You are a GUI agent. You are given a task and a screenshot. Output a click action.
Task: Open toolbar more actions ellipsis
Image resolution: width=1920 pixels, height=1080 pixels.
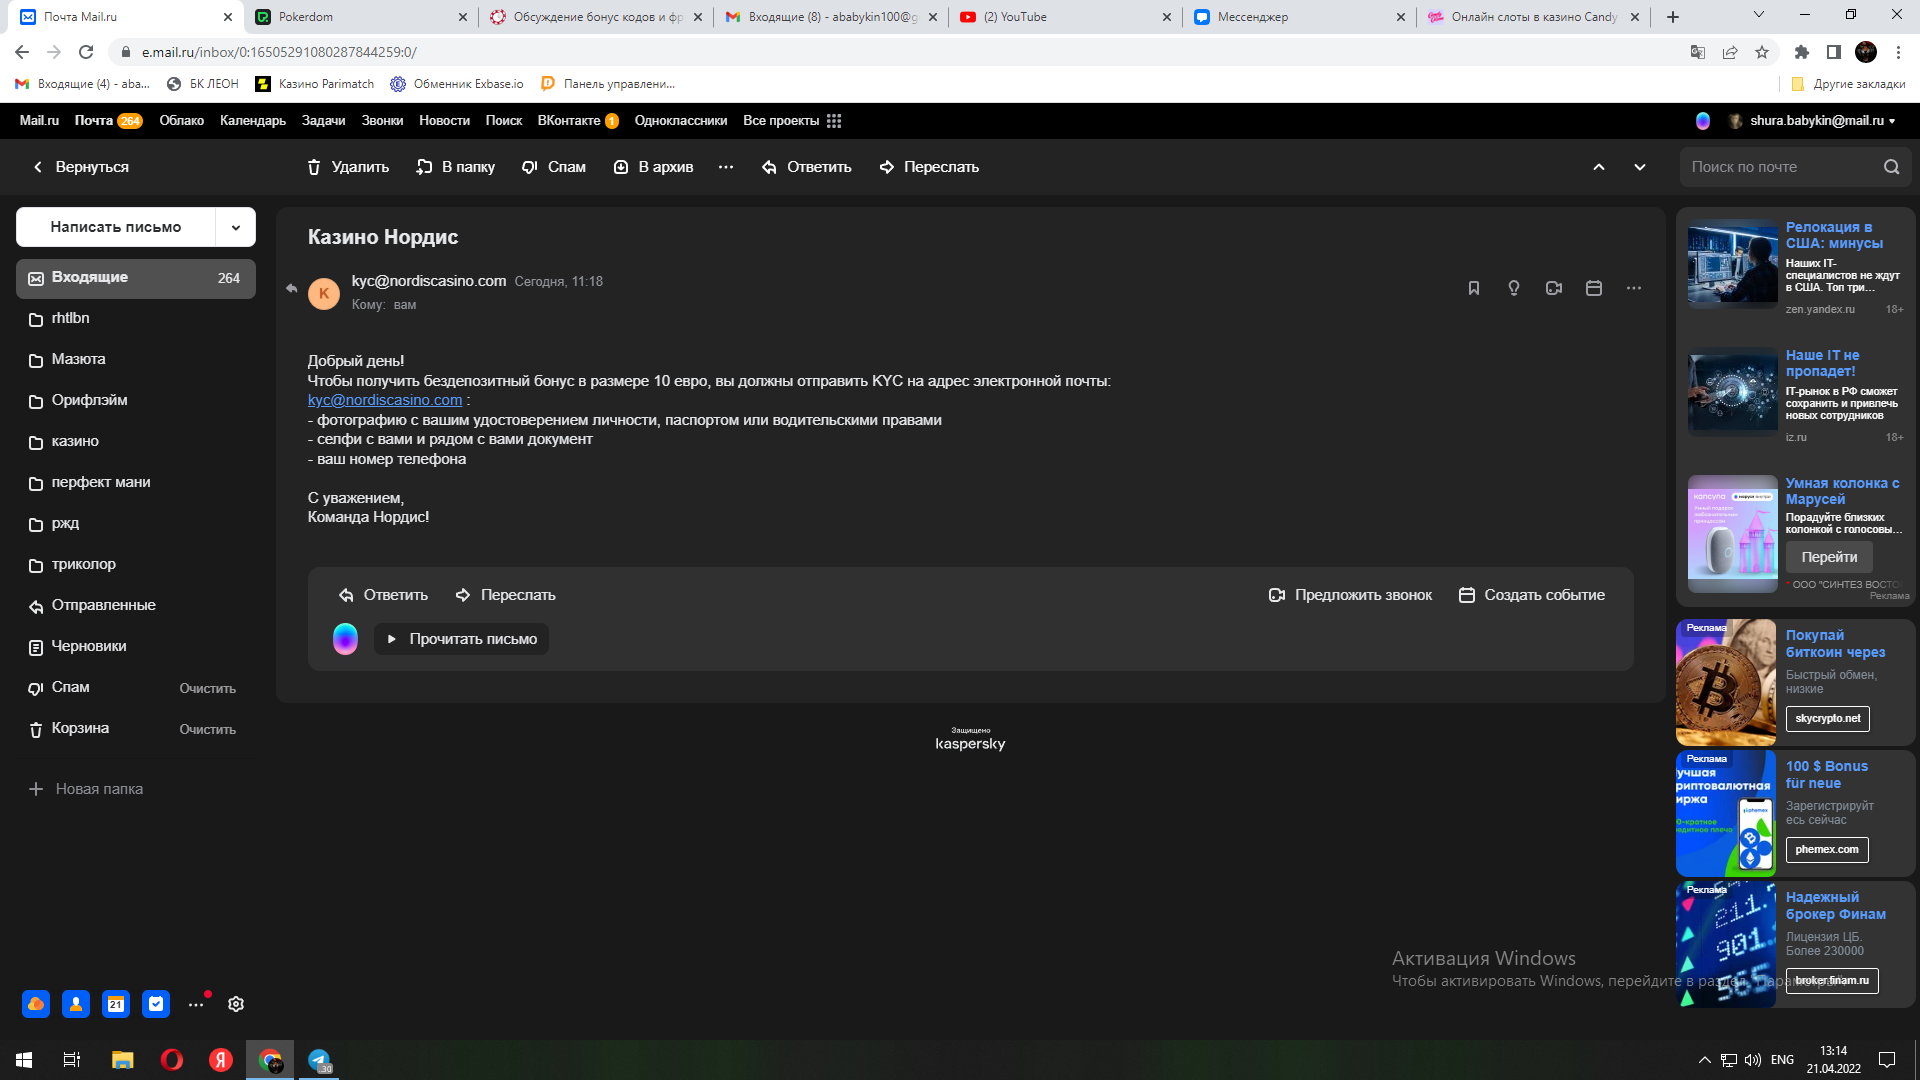pos(726,167)
